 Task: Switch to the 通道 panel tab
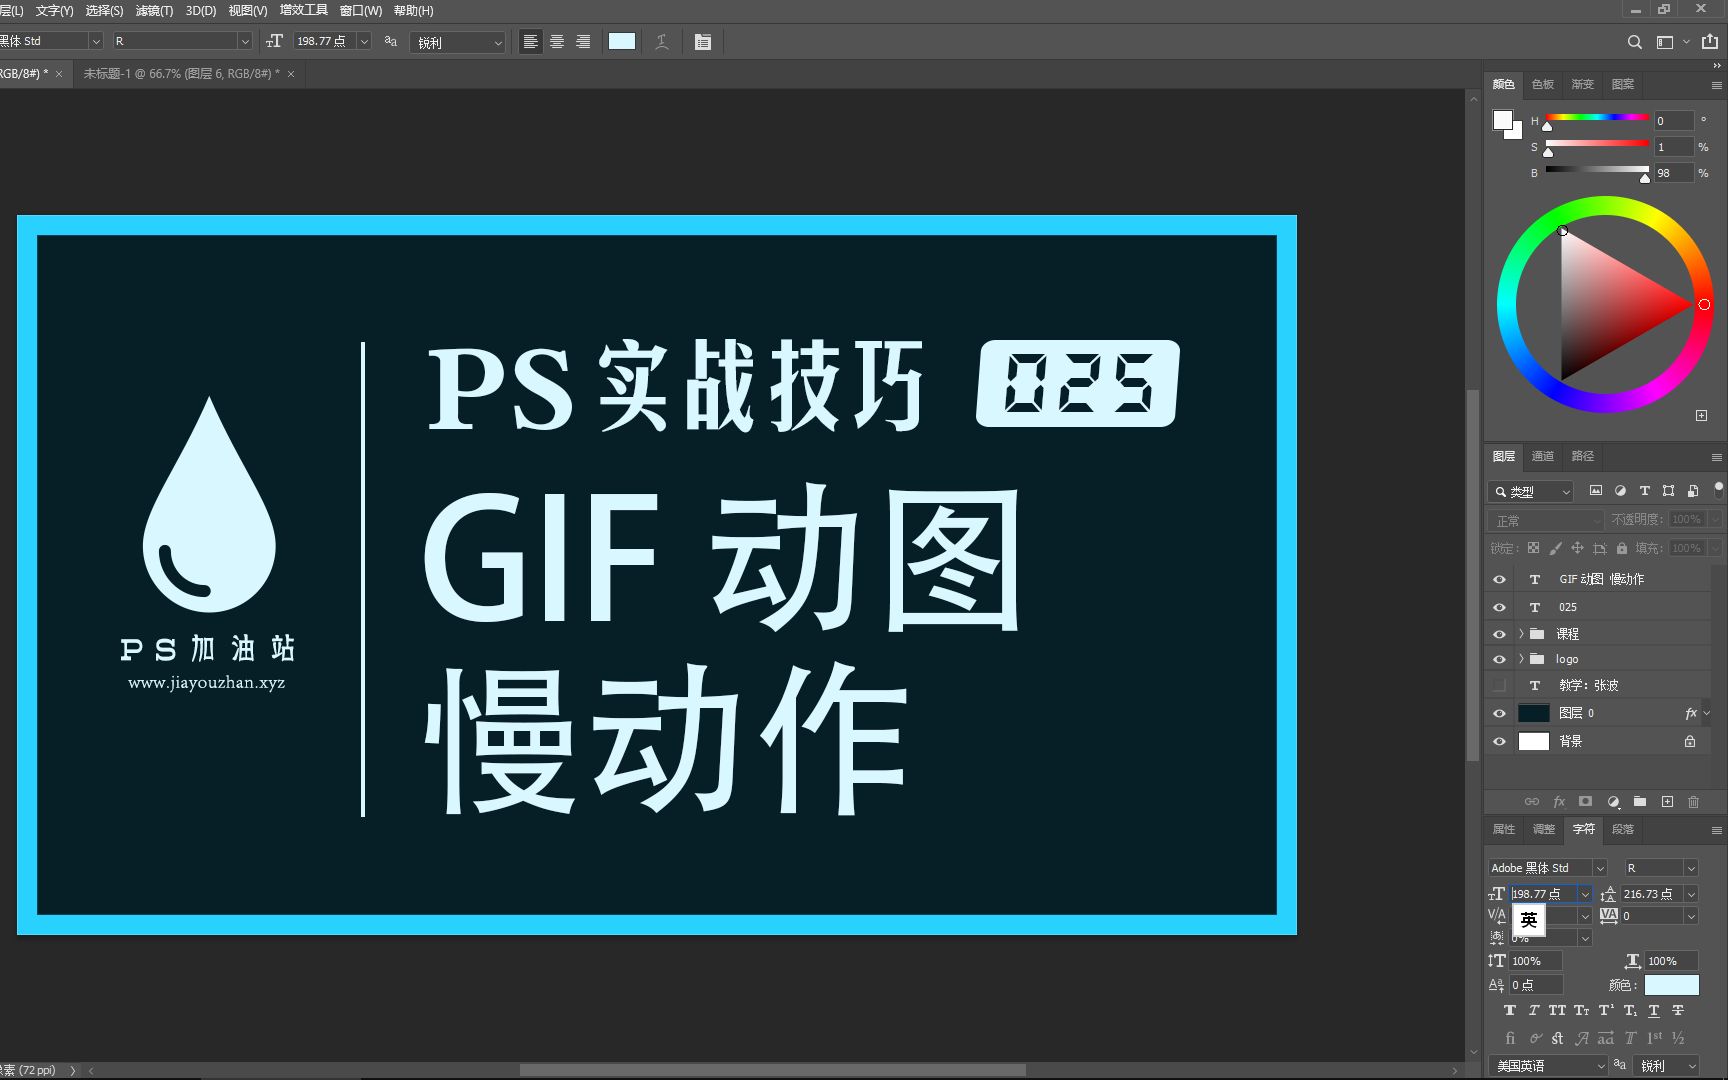pos(1542,456)
